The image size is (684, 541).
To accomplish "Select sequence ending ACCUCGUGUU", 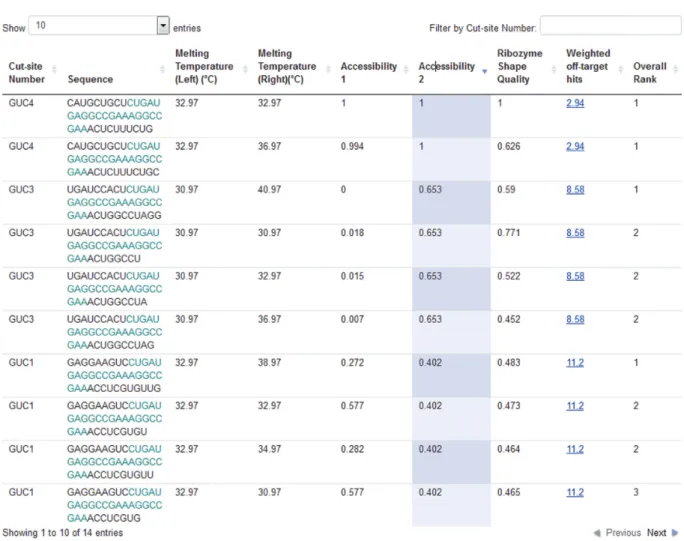I will (114, 462).
